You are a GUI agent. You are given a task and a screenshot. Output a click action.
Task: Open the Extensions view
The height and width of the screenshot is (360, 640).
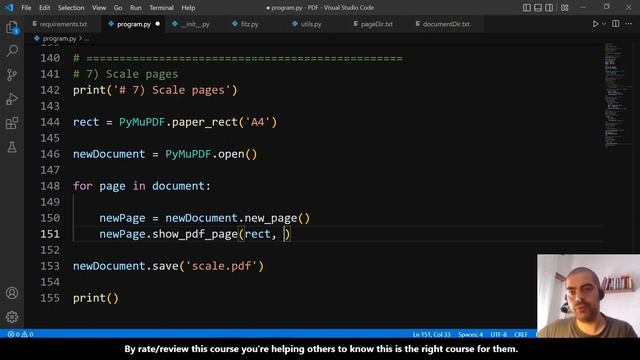pos(12,123)
